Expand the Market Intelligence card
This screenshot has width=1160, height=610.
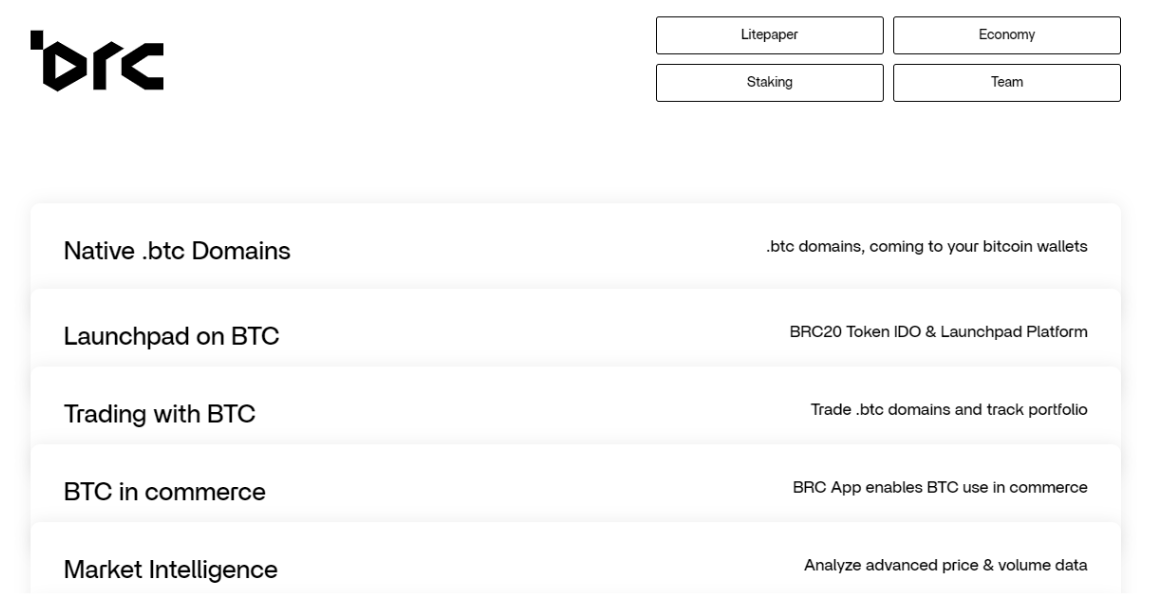click(576, 558)
